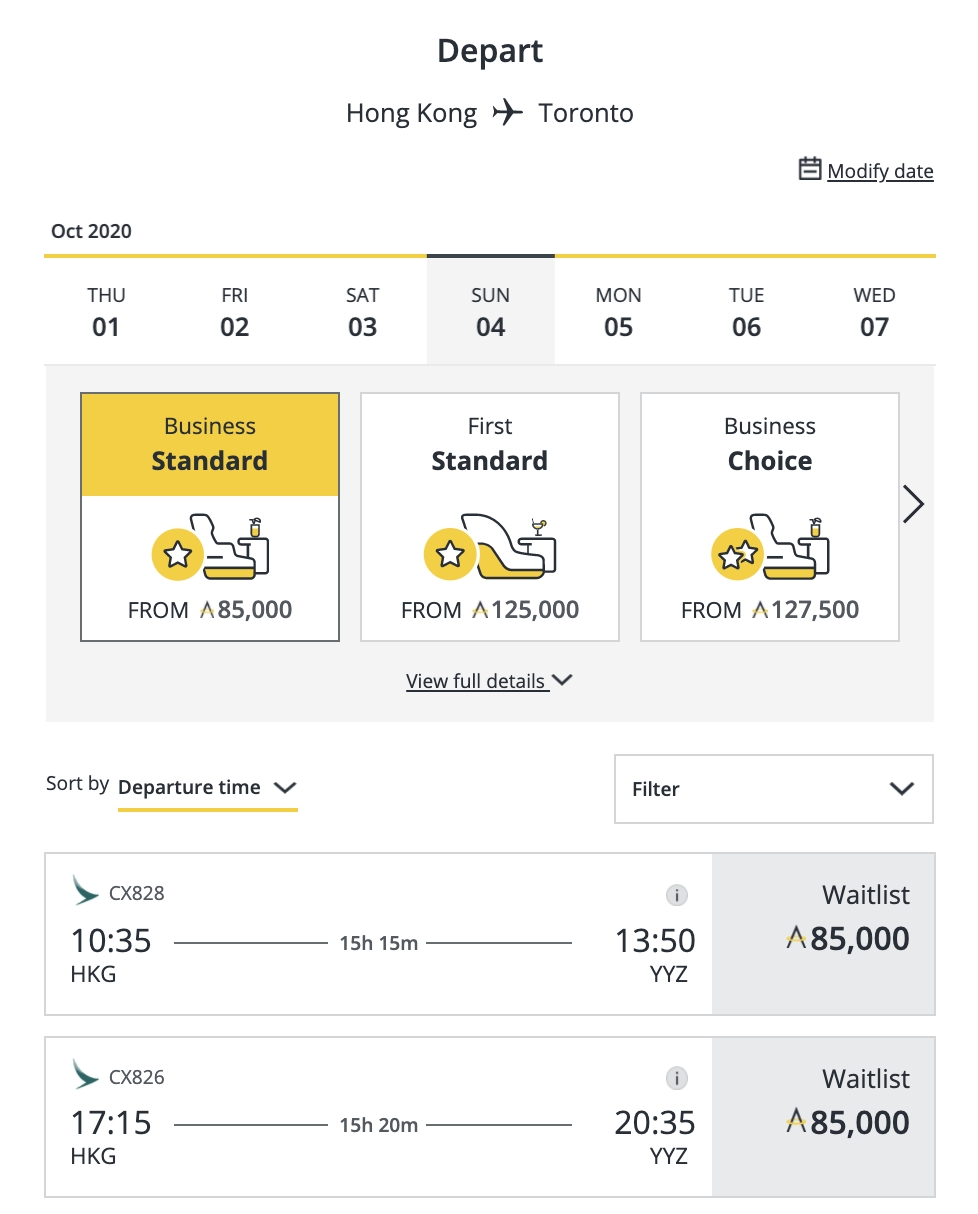The width and height of the screenshot is (978, 1214).
Task: Click the calendar icon beside Modify date
Action: click(x=810, y=169)
